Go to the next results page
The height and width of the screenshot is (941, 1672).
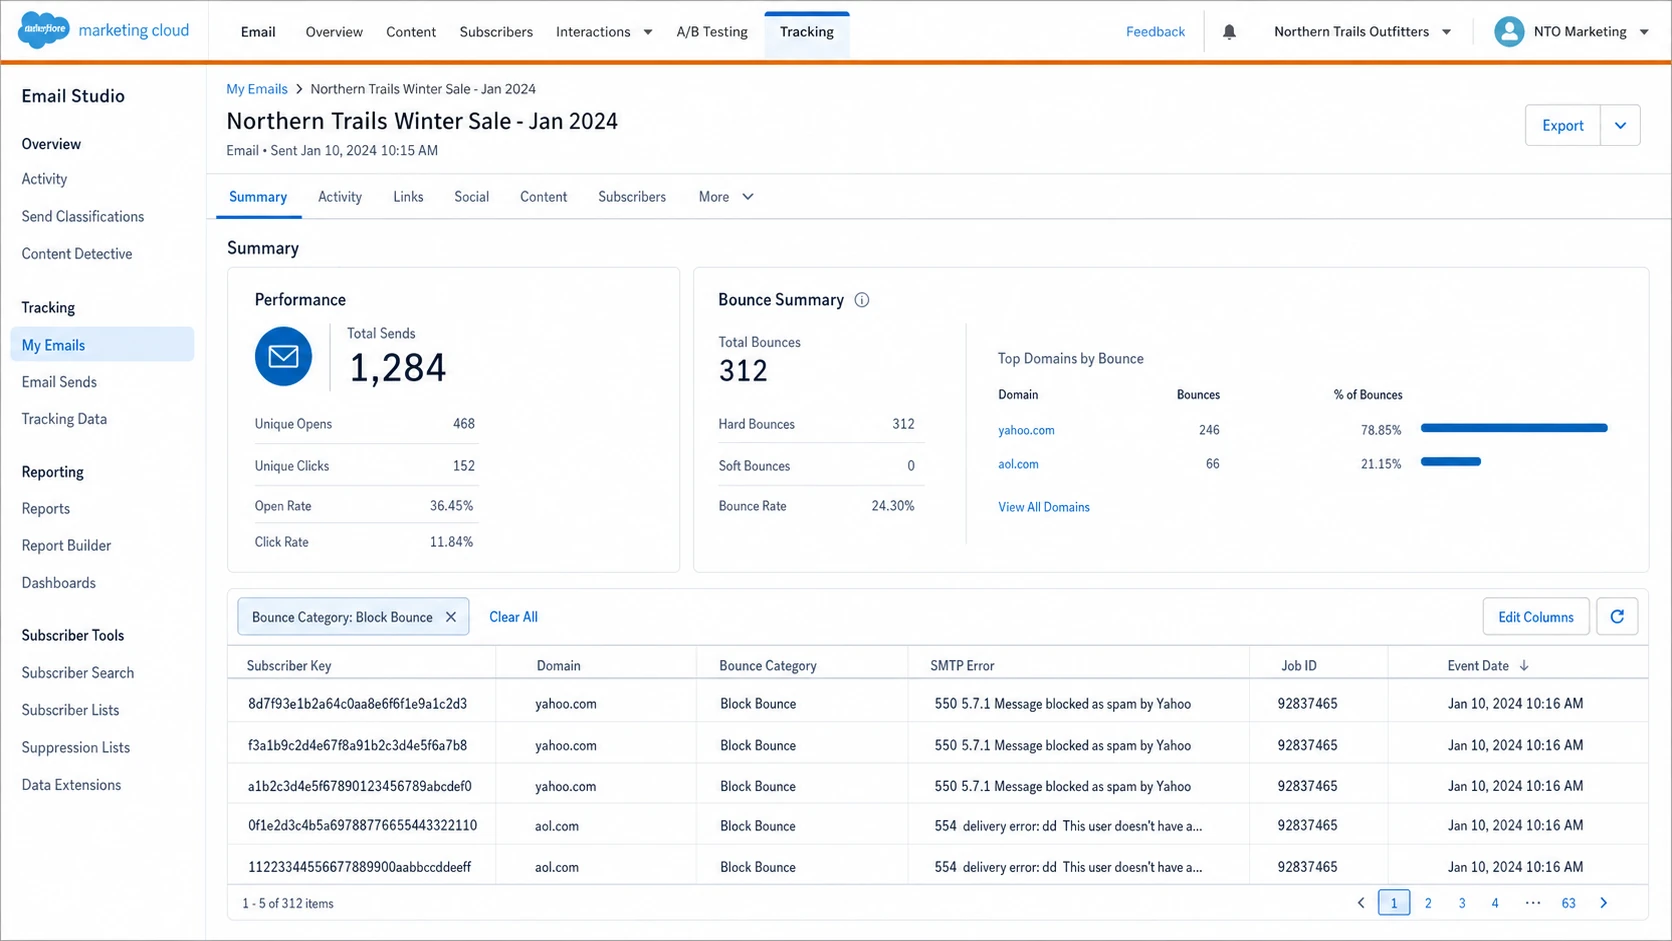click(x=1604, y=903)
